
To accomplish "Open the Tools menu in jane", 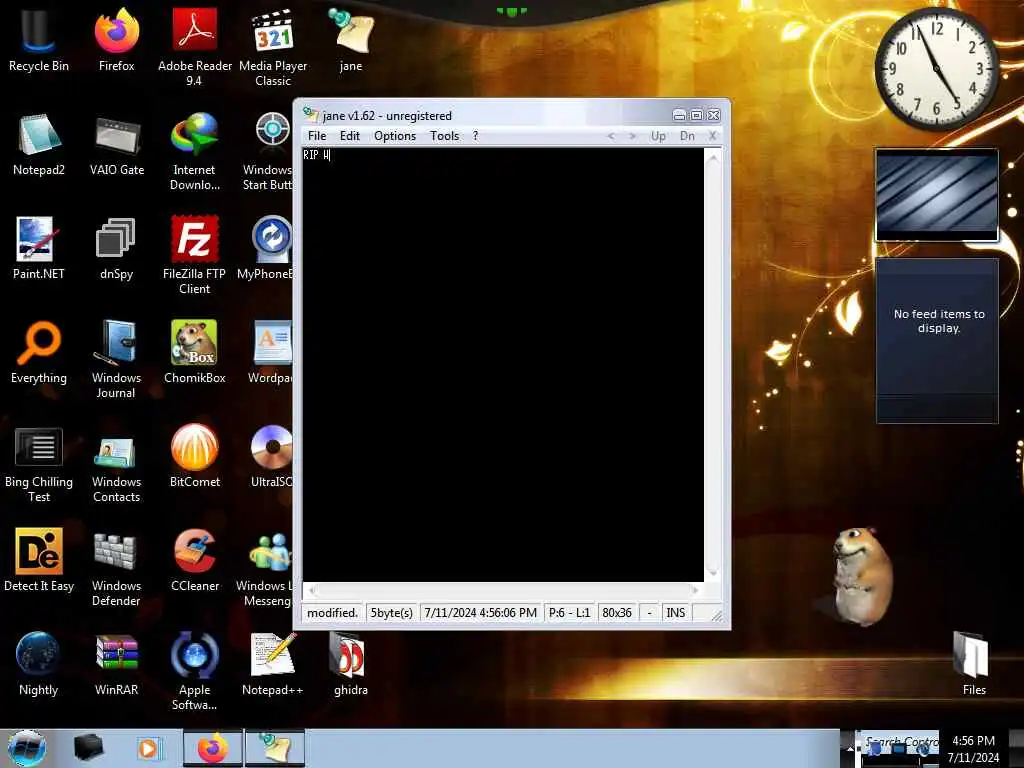I will pos(444,136).
